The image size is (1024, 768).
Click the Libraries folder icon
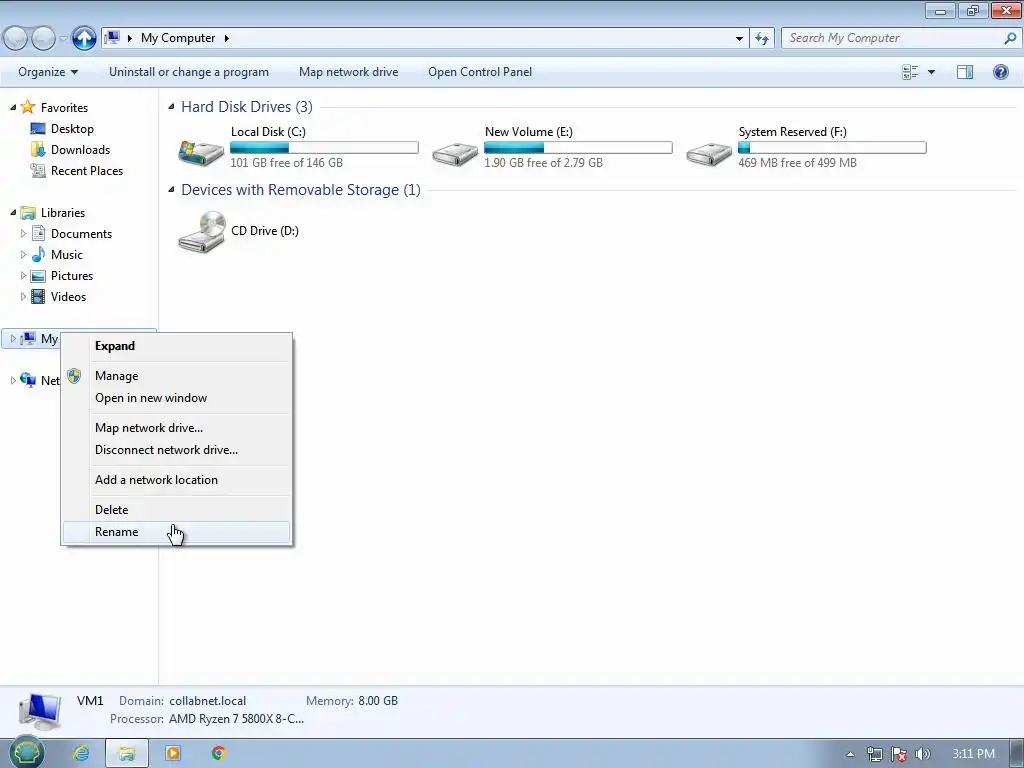pyautogui.click(x=27, y=213)
